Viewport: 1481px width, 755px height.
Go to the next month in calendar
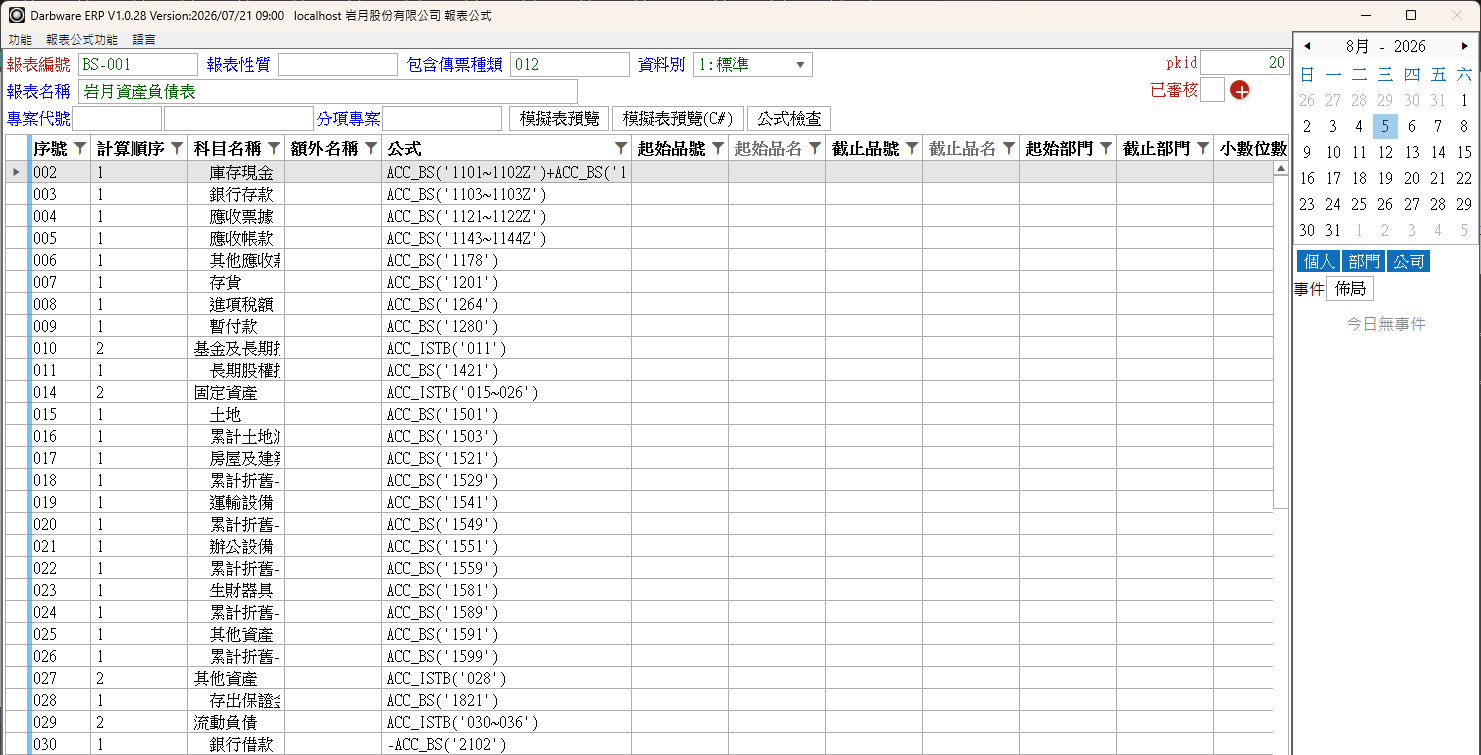click(1465, 46)
